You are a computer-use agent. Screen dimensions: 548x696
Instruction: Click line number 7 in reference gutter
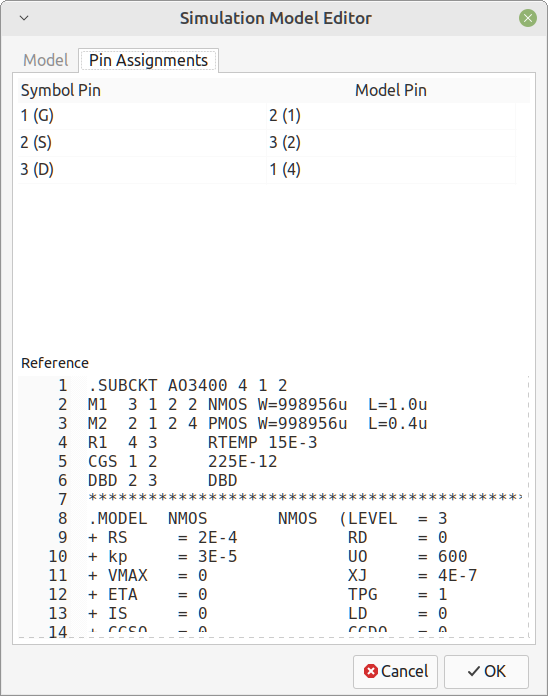[x=63, y=499]
